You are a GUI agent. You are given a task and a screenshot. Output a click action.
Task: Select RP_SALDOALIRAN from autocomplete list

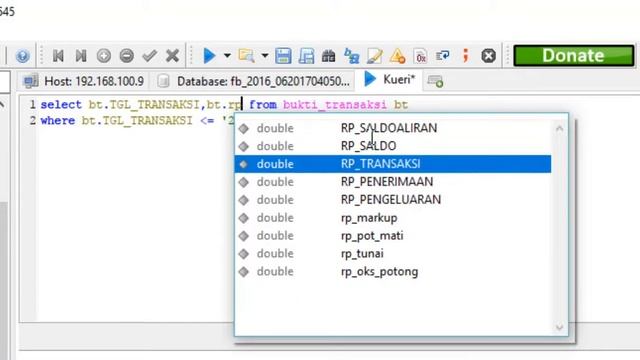pyautogui.click(x=393, y=128)
